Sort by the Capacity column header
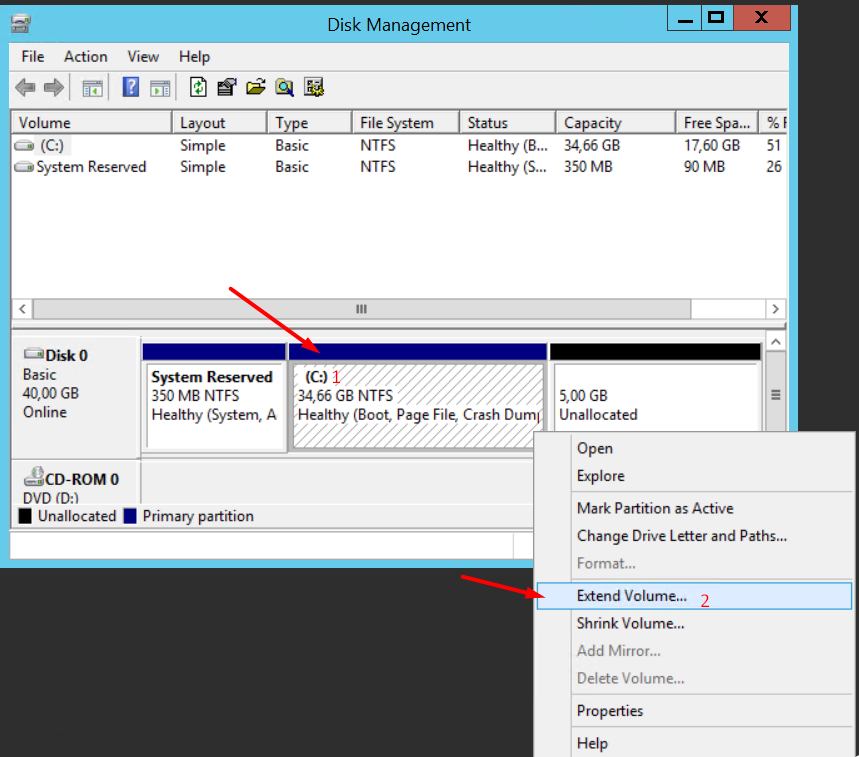 tap(616, 123)
